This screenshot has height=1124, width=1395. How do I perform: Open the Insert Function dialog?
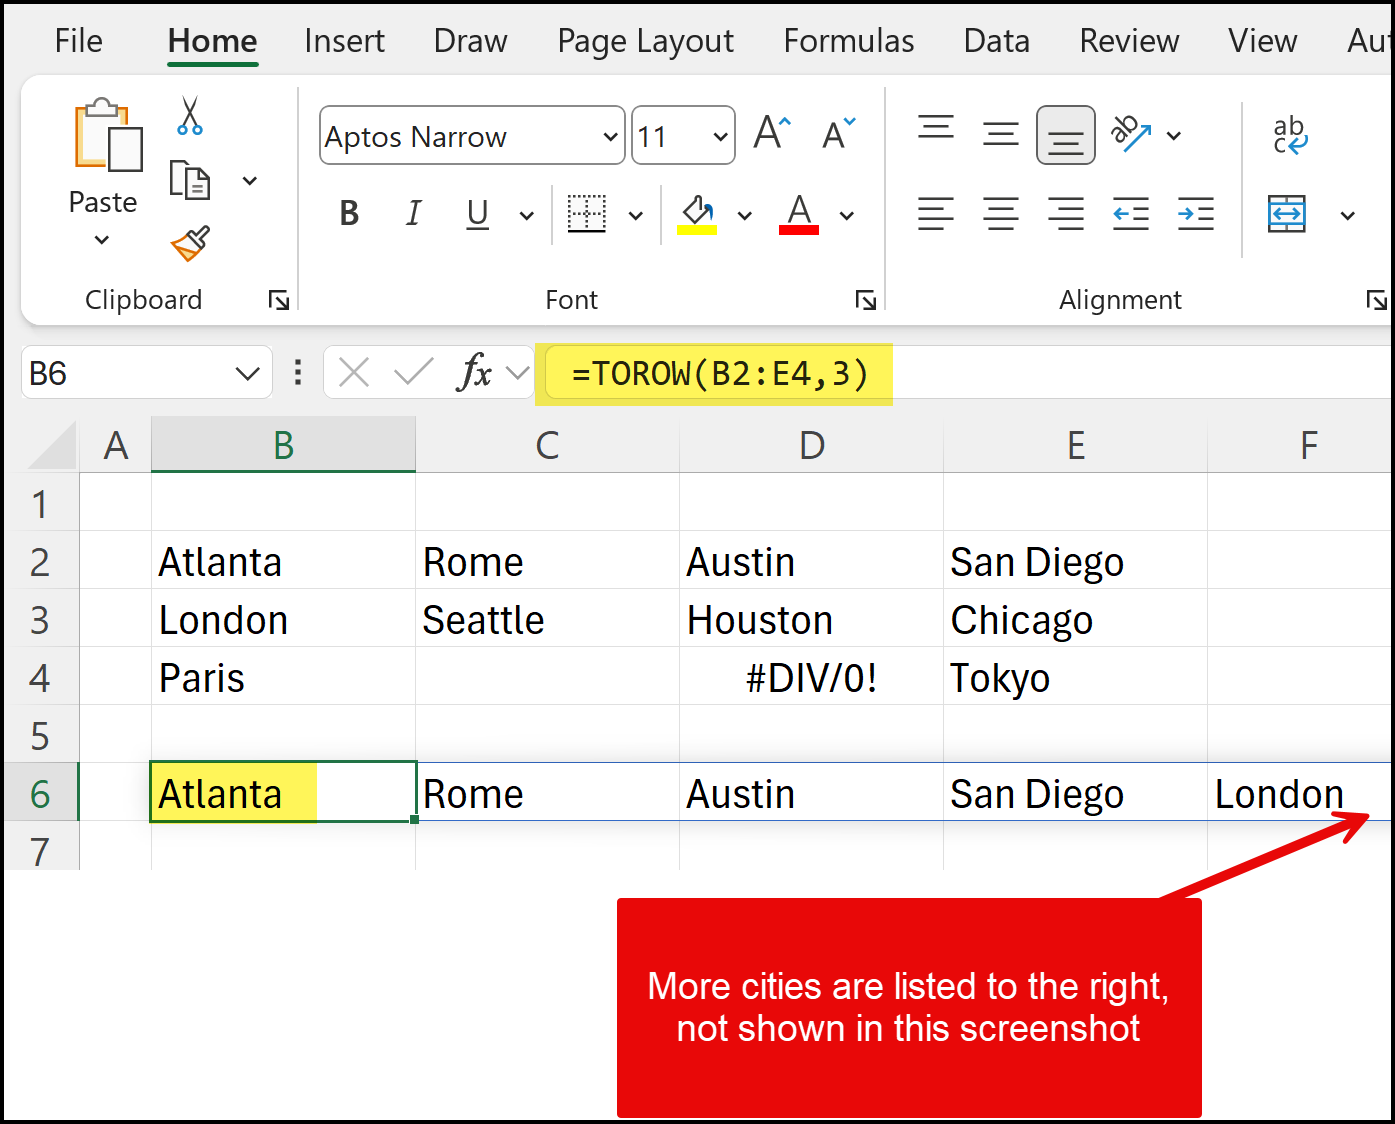(478, 372)
